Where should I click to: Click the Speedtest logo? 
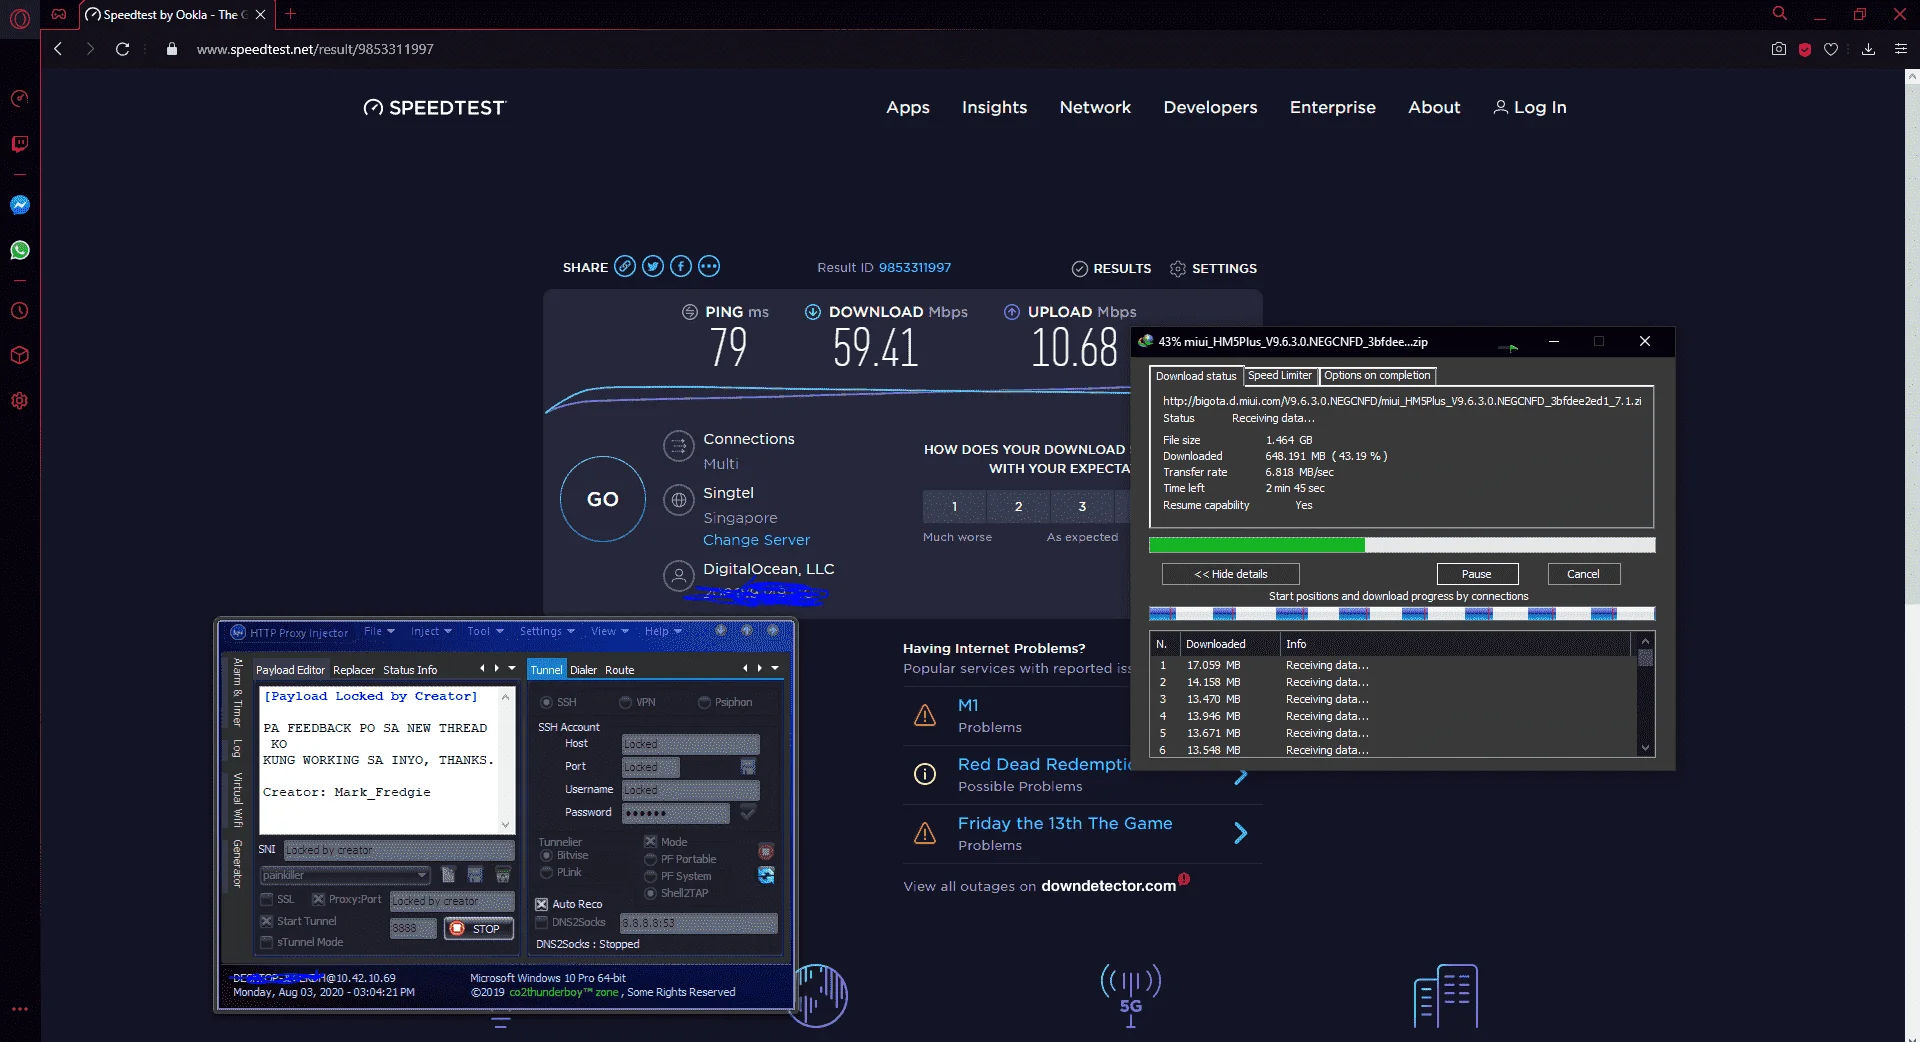pyautogui.click(x=435, y=108)
